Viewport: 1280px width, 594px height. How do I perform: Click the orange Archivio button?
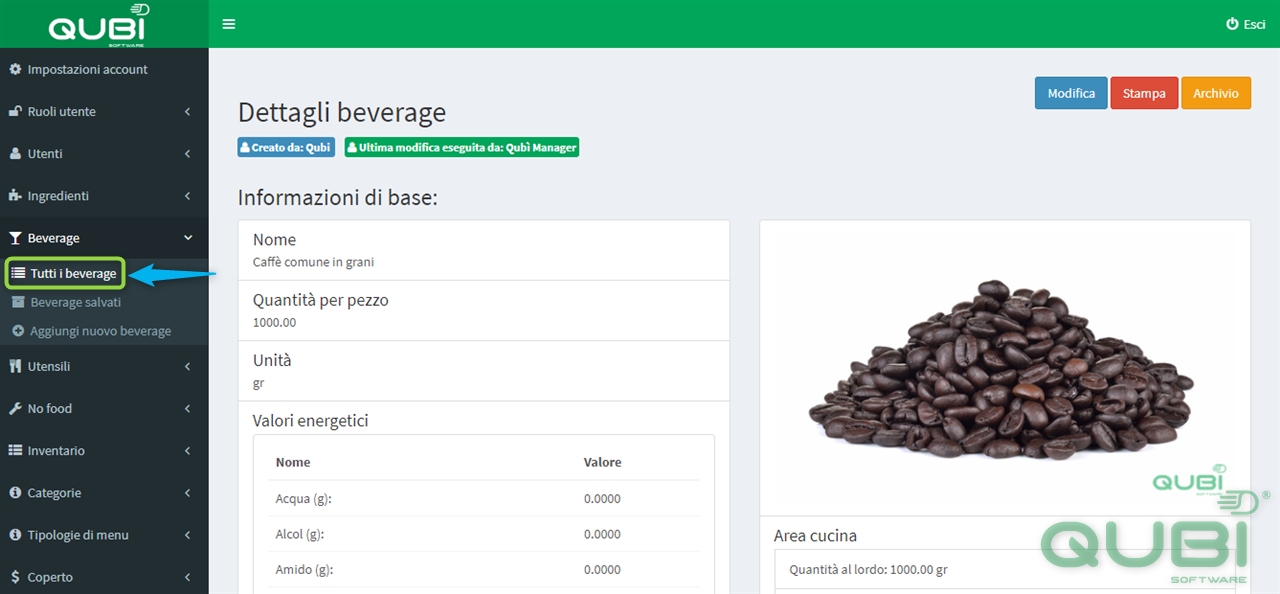click(1216, 93)
